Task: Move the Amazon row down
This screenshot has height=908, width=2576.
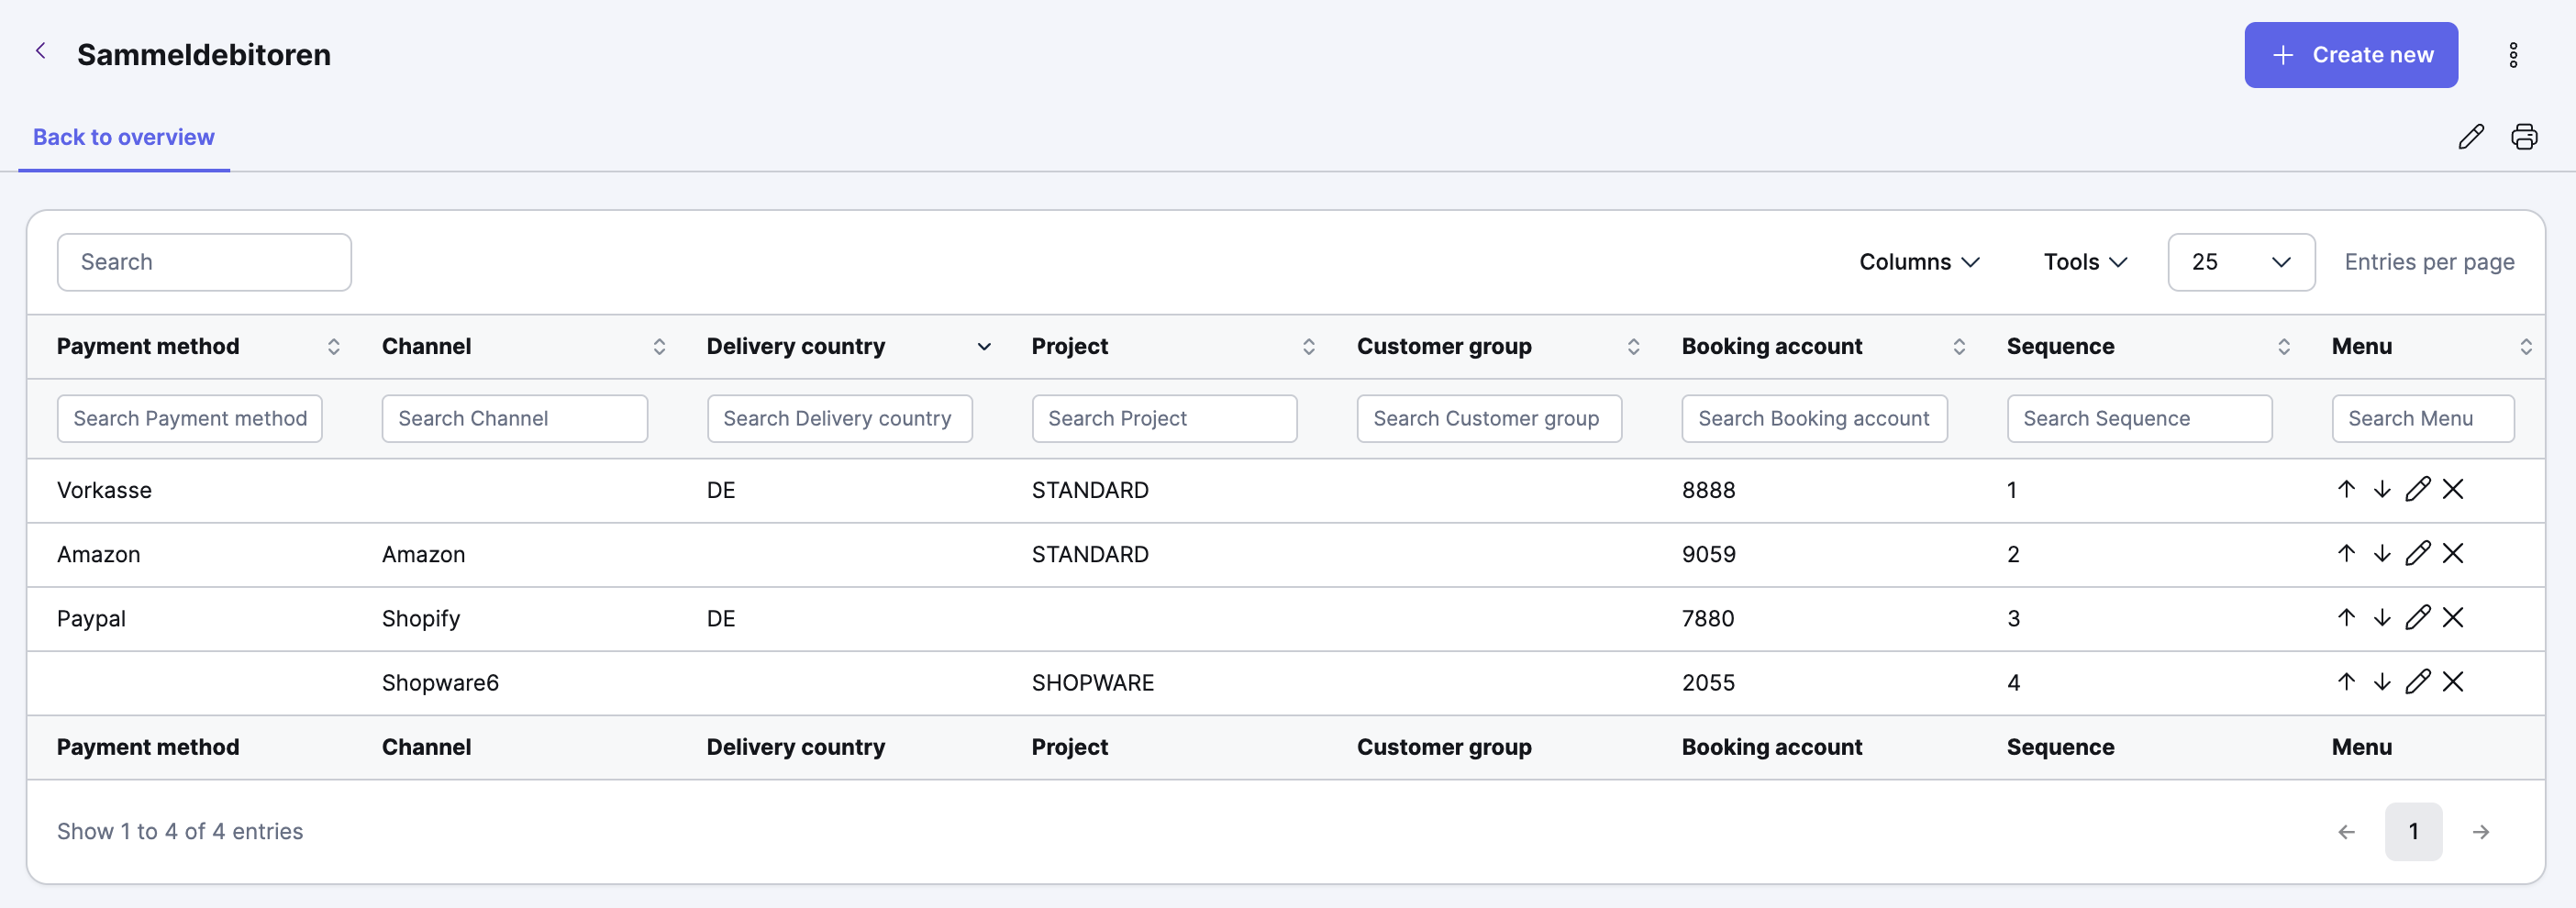Action: [x=2382, y=553]
